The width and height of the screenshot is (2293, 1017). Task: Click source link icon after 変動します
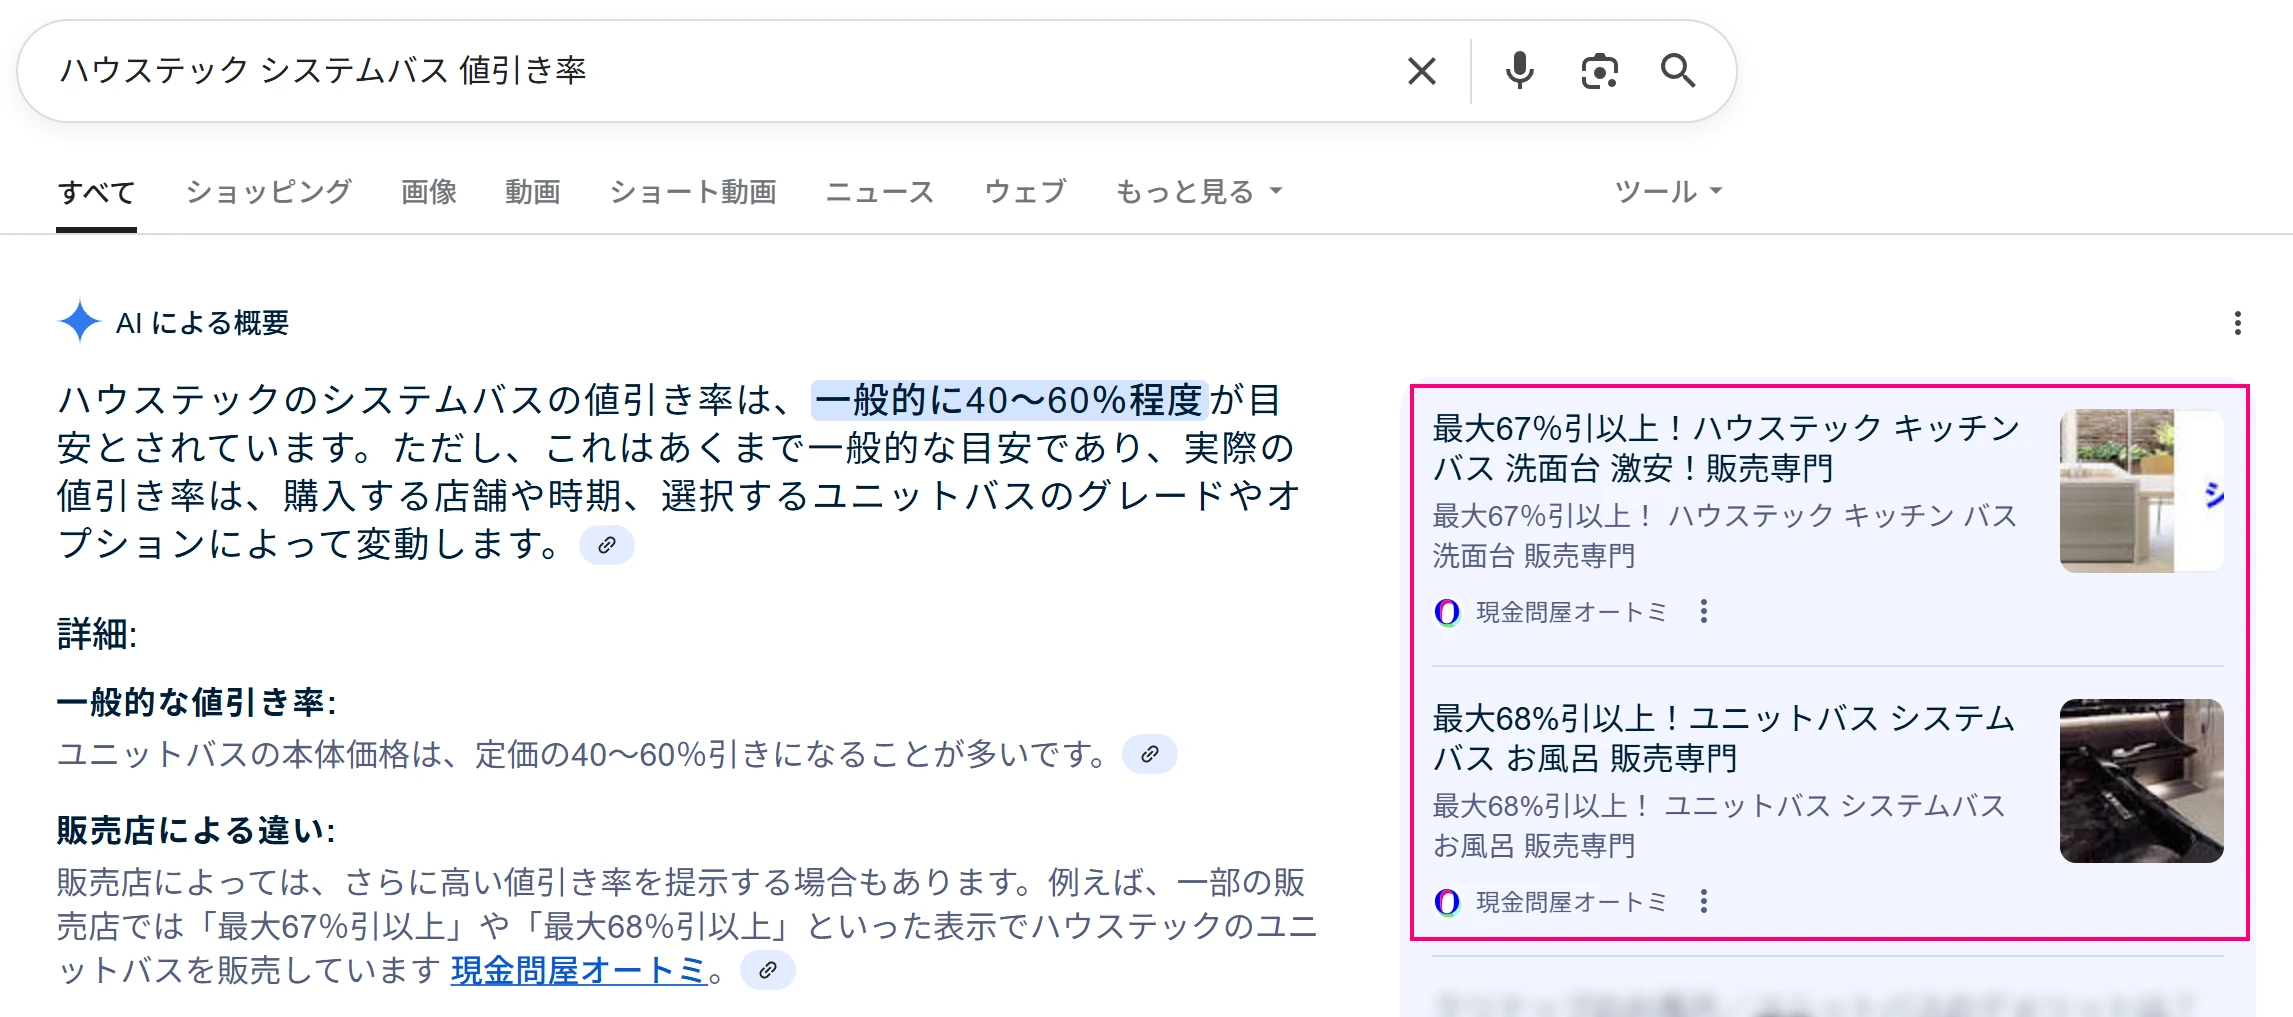tap(607, 545)
